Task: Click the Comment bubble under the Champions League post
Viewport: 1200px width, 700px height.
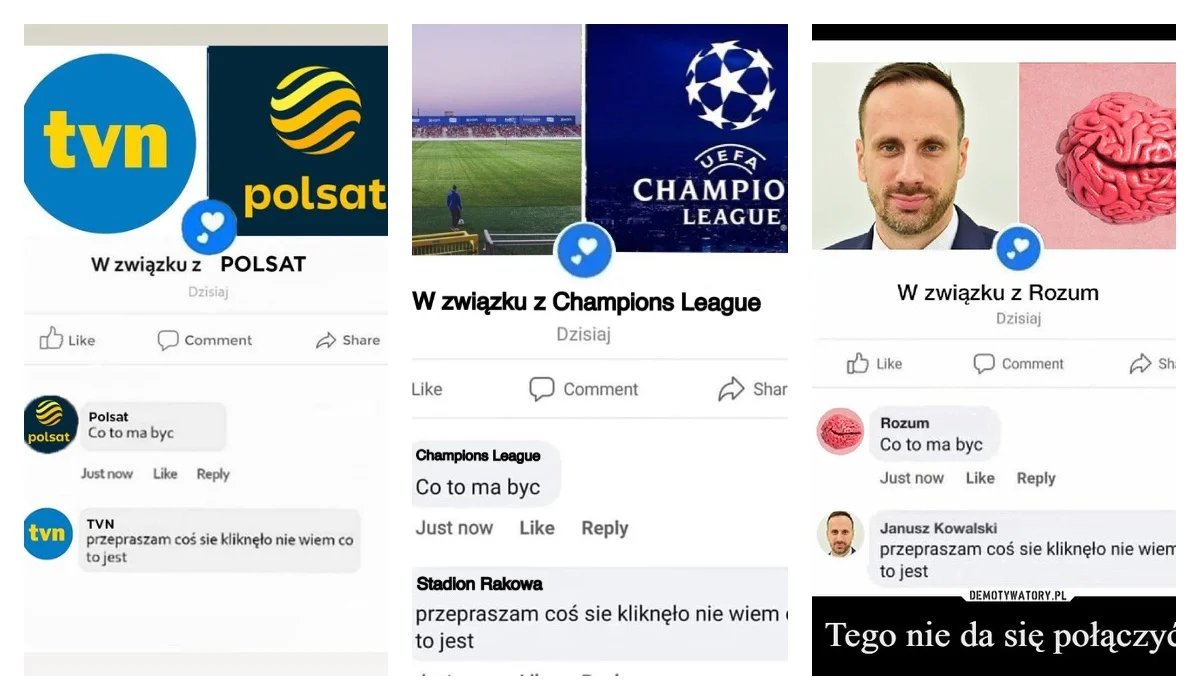Action: point(542,389)
